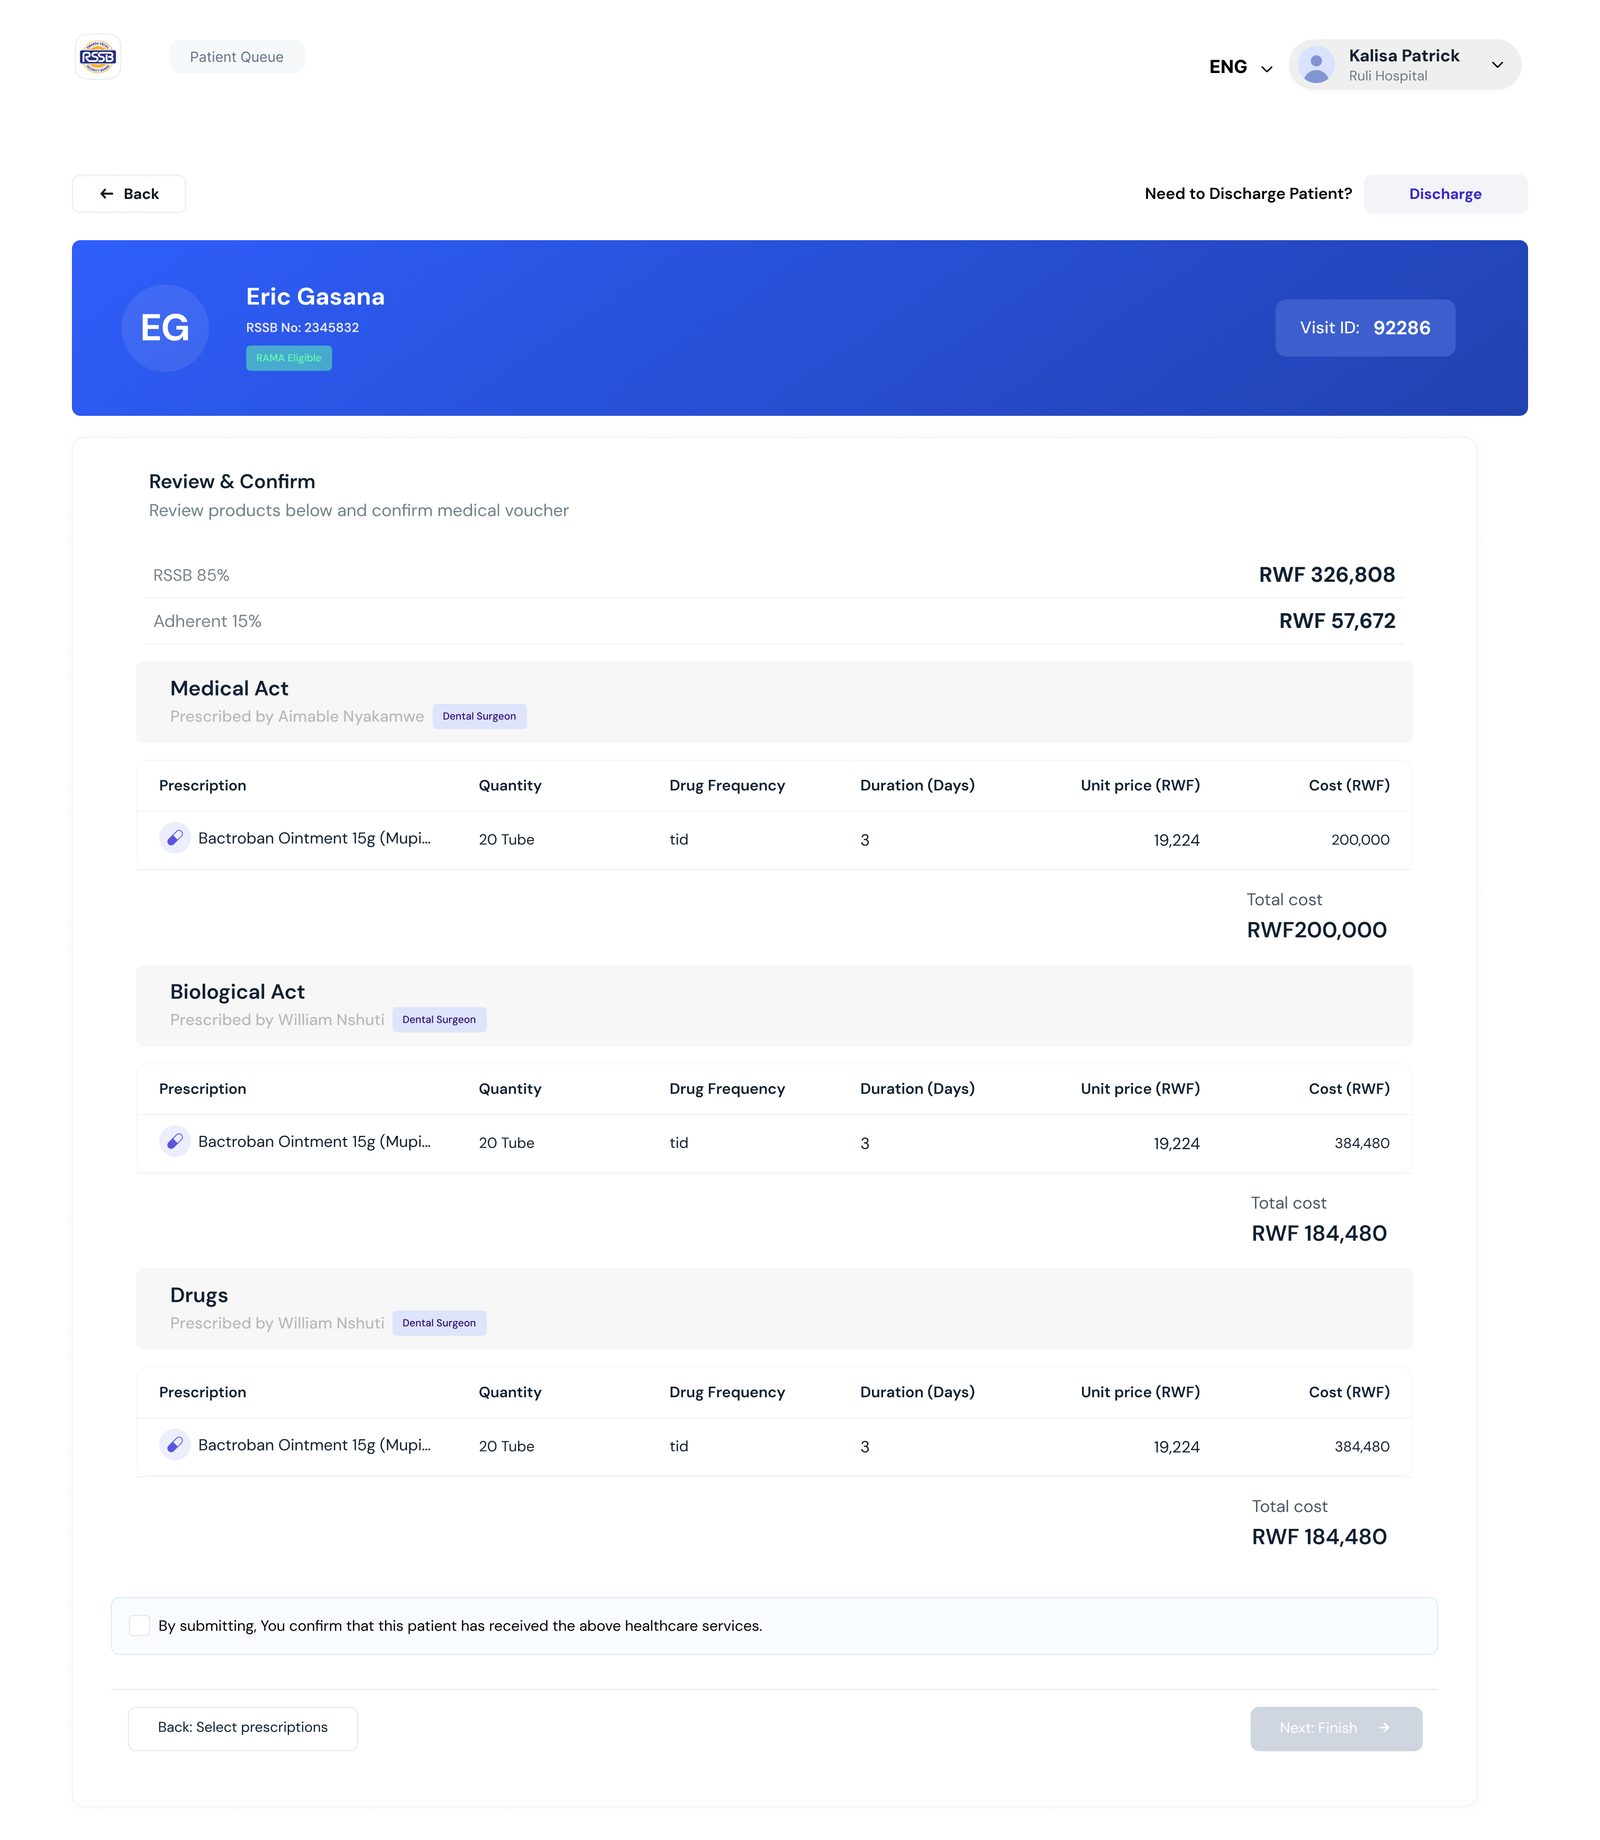The image size is (1600, 1840).
Task: Click Need to Discharge Patient? text
Action: pos(1248,194)
